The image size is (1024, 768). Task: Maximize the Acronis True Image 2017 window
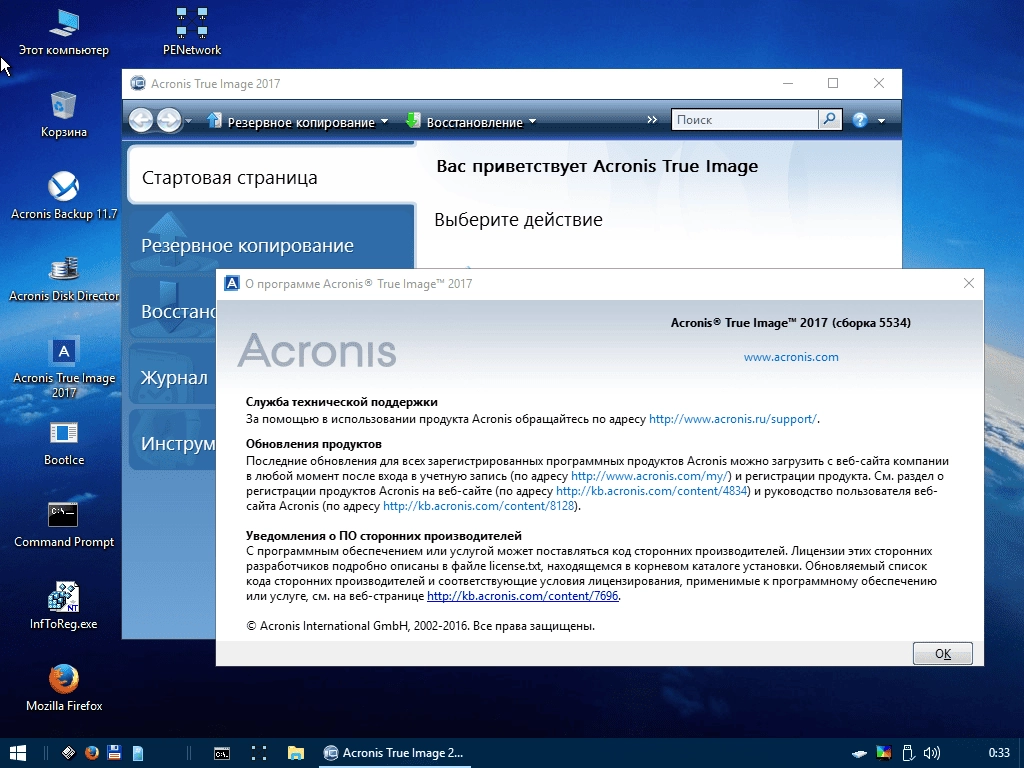point(833,83)
